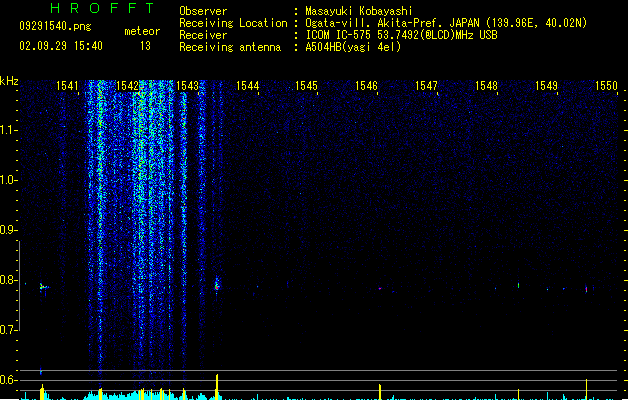Click the 1545 time axis label

click(x=306, y=86)
